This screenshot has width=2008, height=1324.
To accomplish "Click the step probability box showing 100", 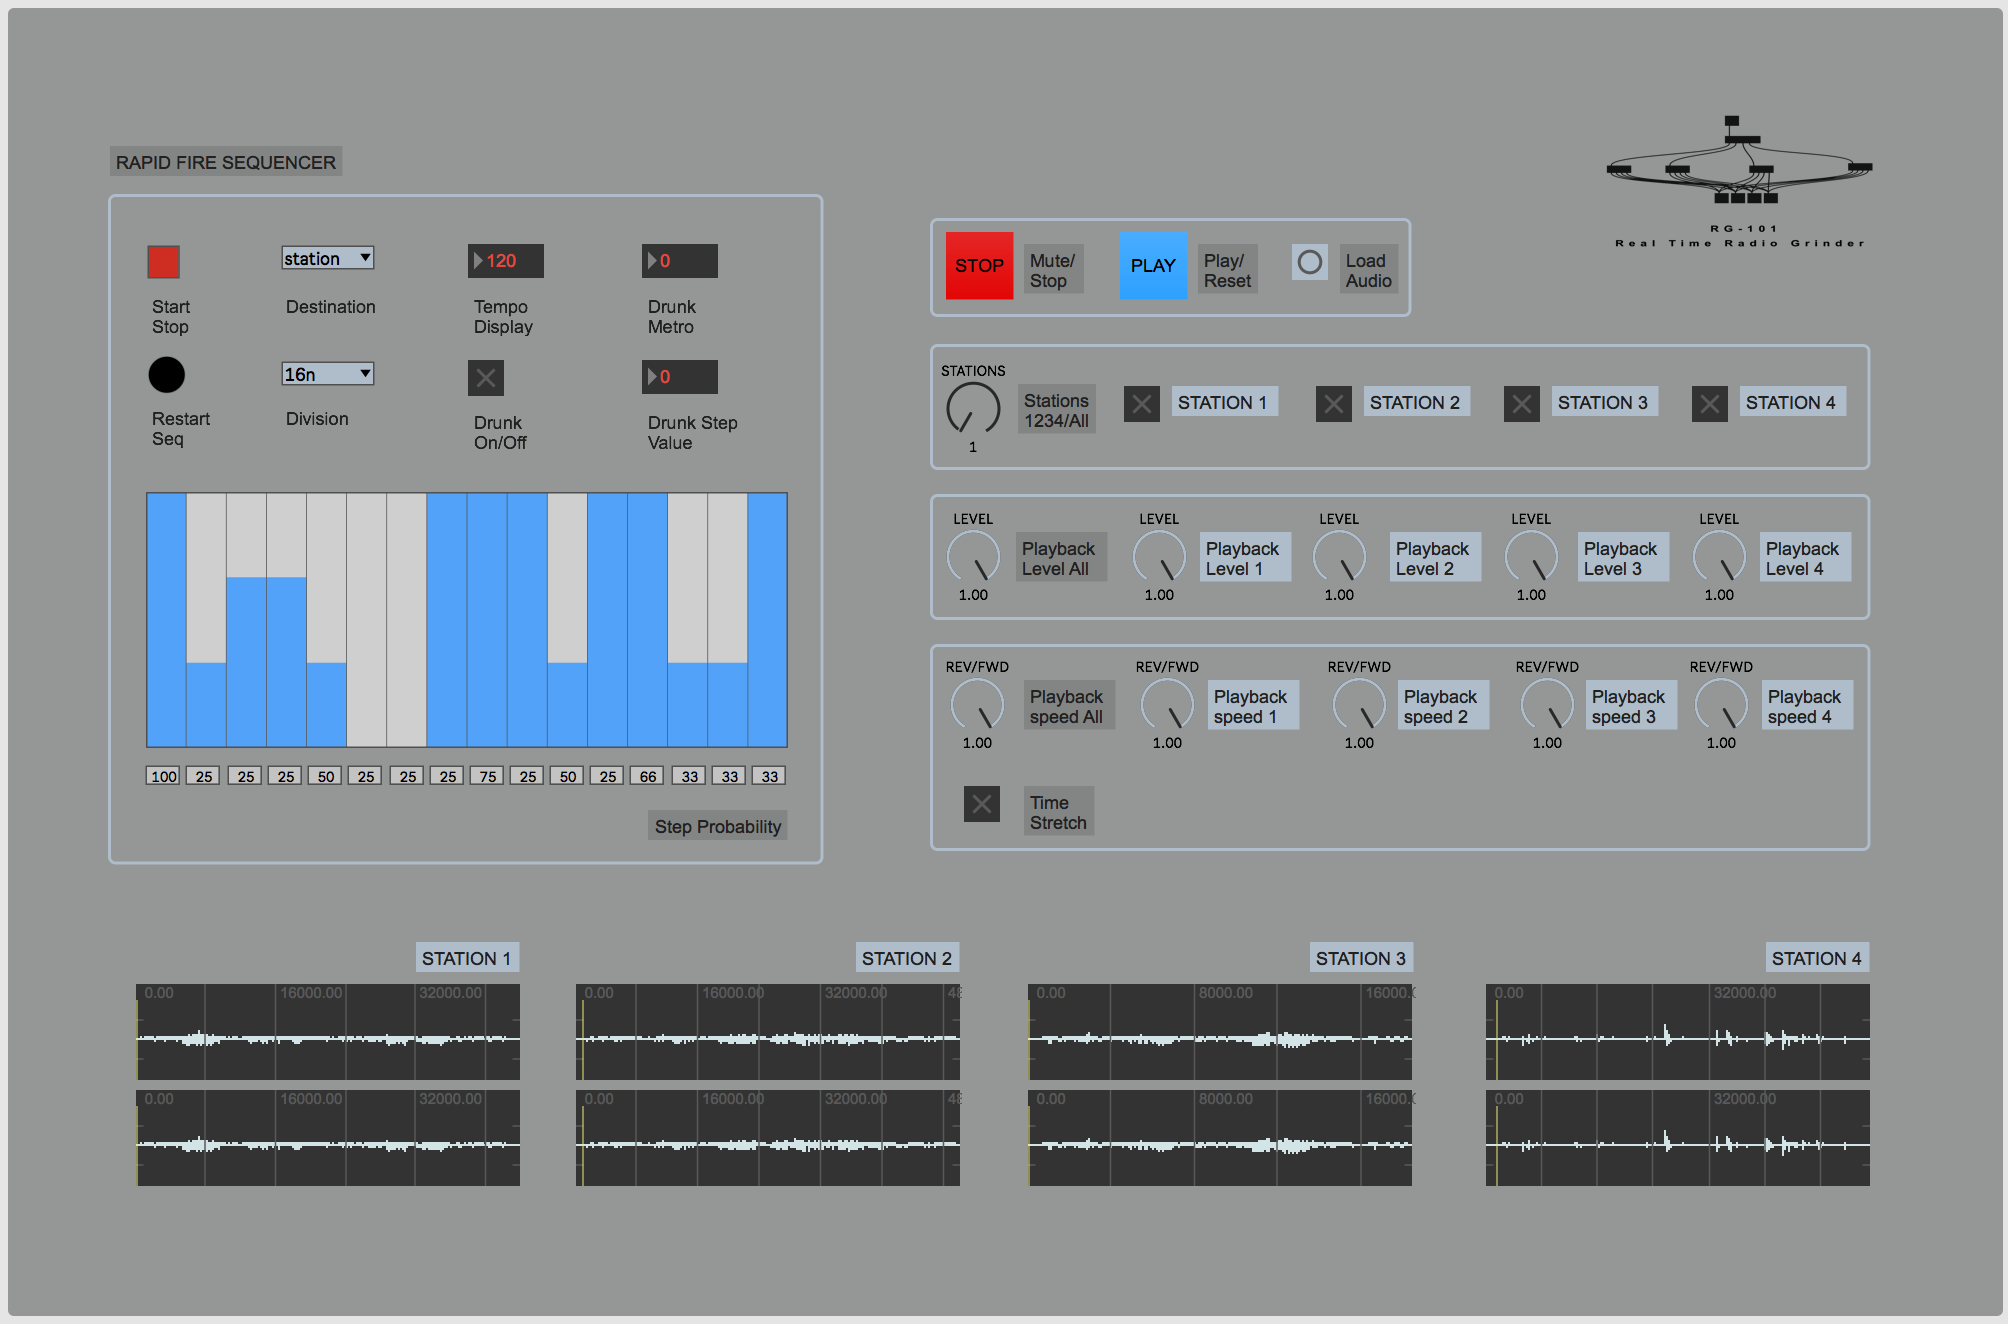I will coord(163,776).
